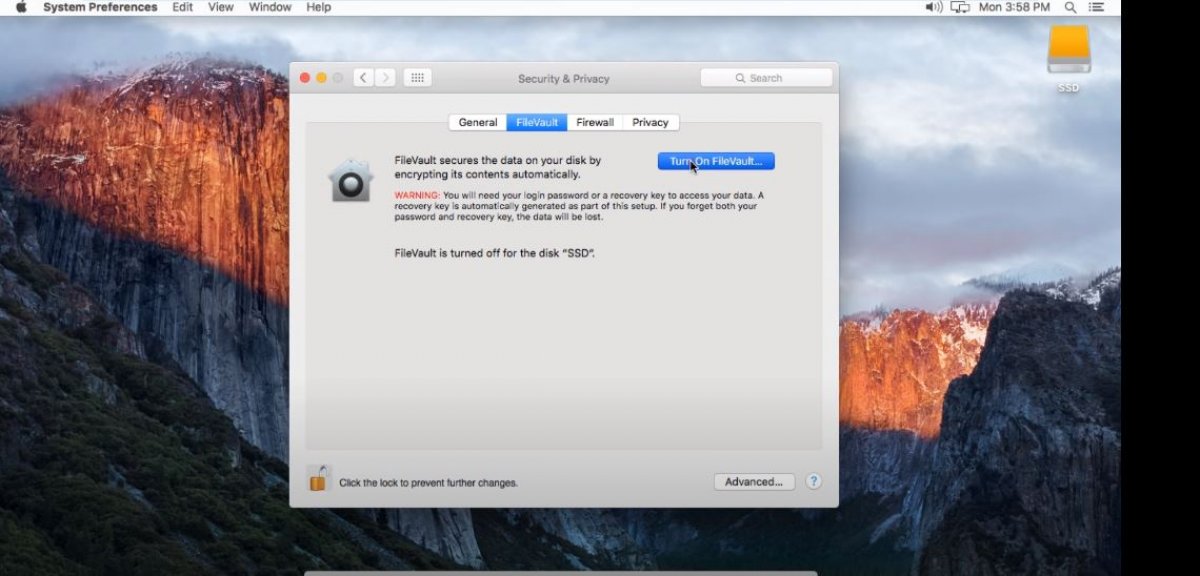
Task: Open Notification Center from the menu bar
Action: (x=1096, y=7)
